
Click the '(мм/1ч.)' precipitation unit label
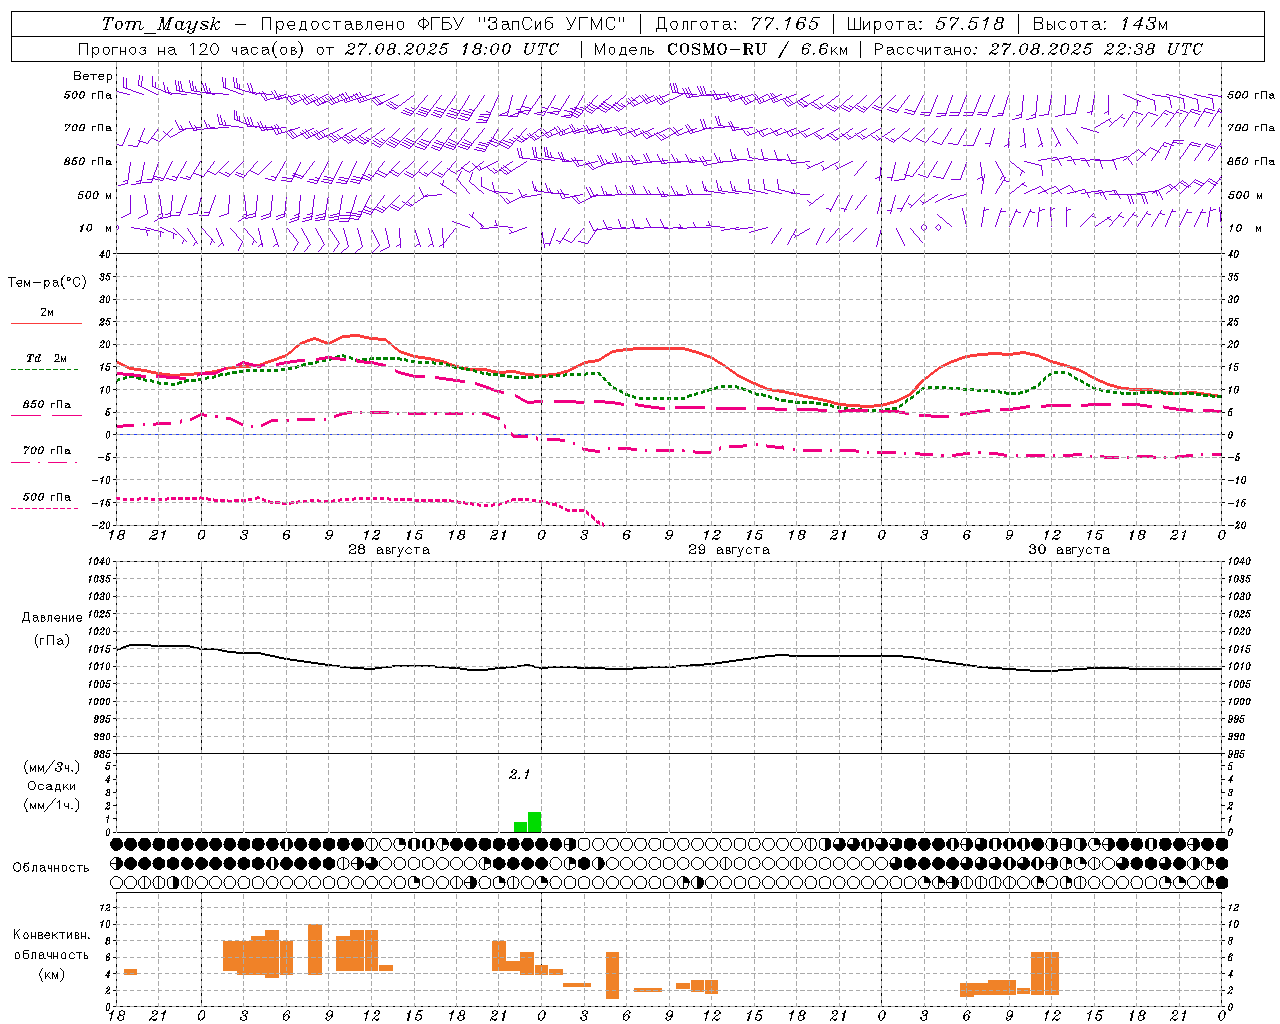(x=52, y=805)
